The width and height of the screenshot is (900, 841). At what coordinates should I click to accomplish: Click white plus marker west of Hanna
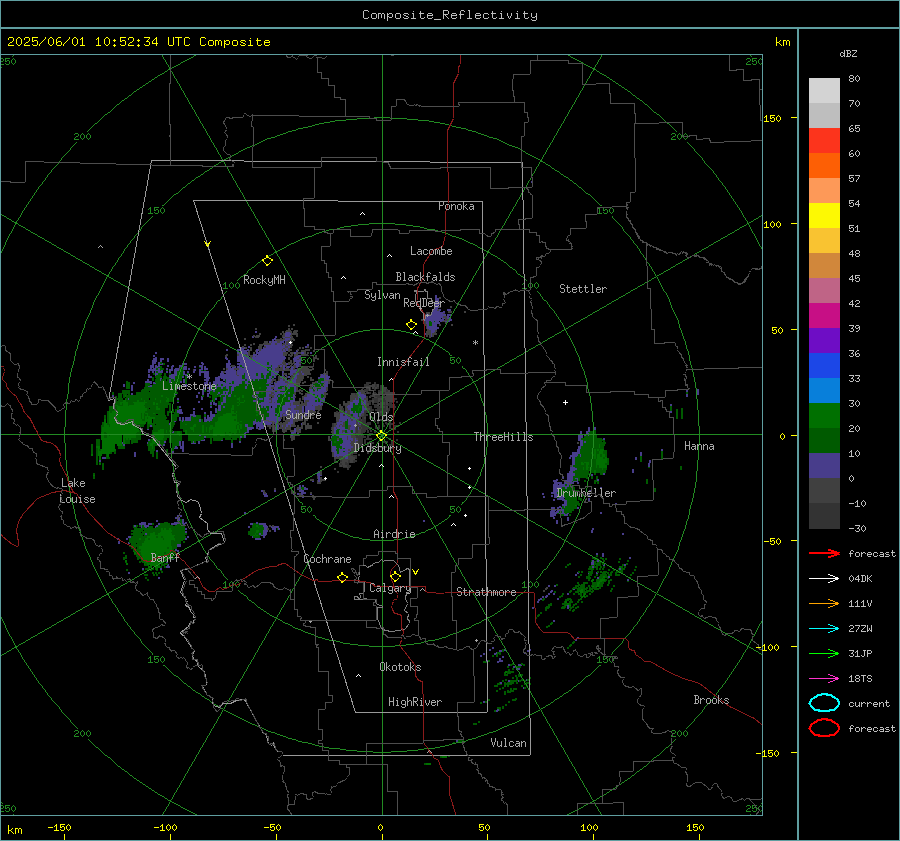coord(565,402)
